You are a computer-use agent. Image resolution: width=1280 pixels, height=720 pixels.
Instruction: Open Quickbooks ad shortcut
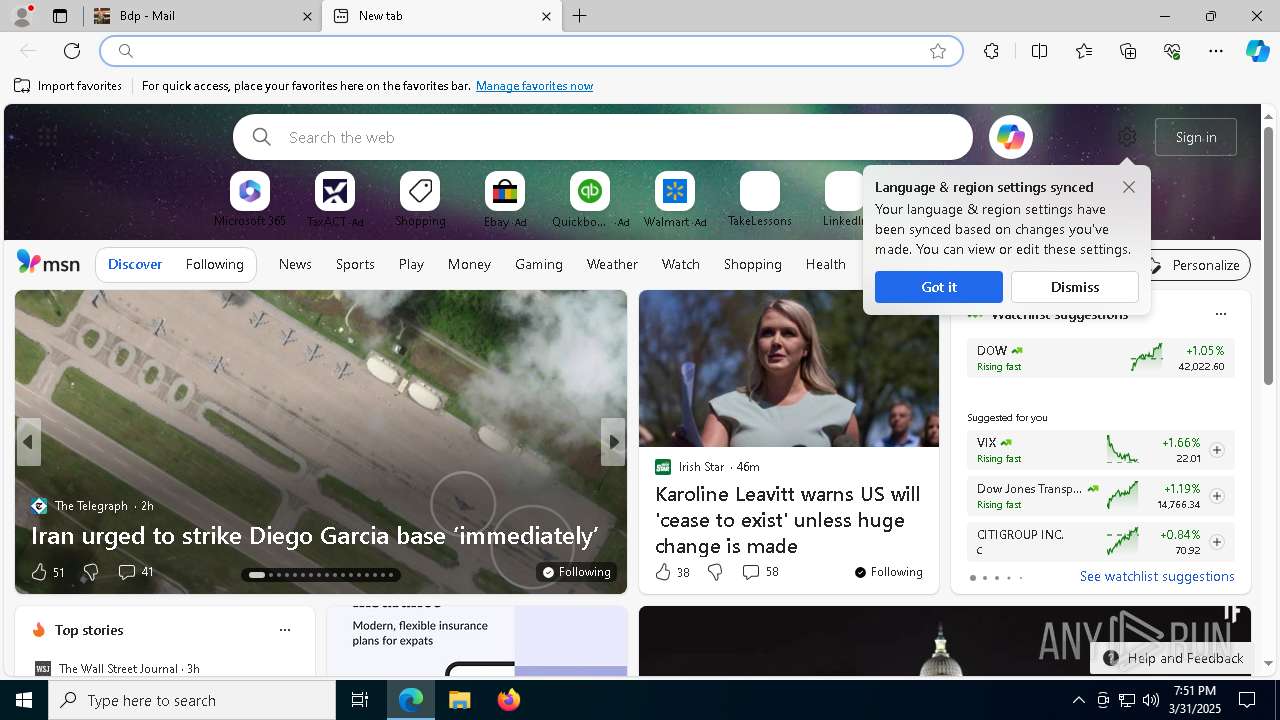pos(590,200)
